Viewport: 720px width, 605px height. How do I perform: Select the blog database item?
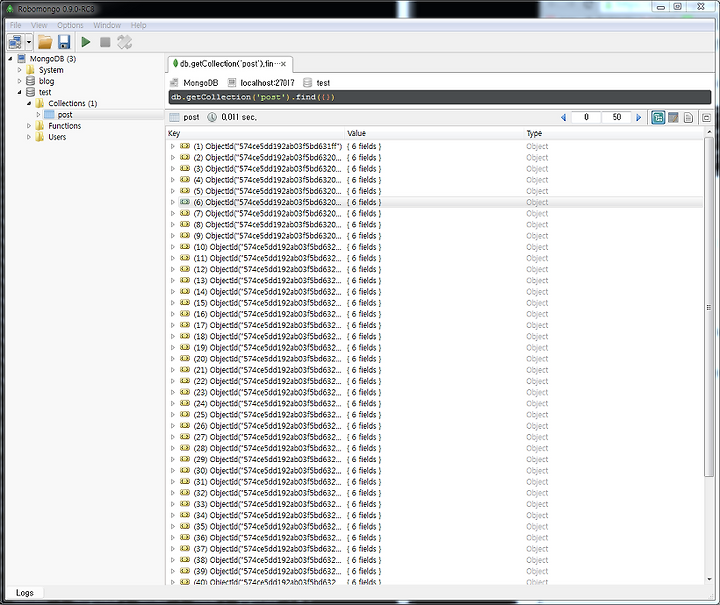(46, 81)
